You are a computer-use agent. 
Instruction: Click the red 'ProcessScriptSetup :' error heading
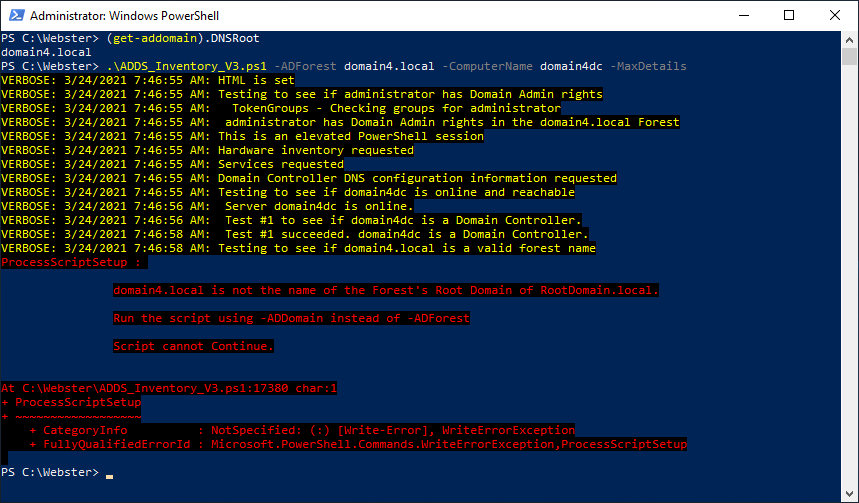[73, 262]
